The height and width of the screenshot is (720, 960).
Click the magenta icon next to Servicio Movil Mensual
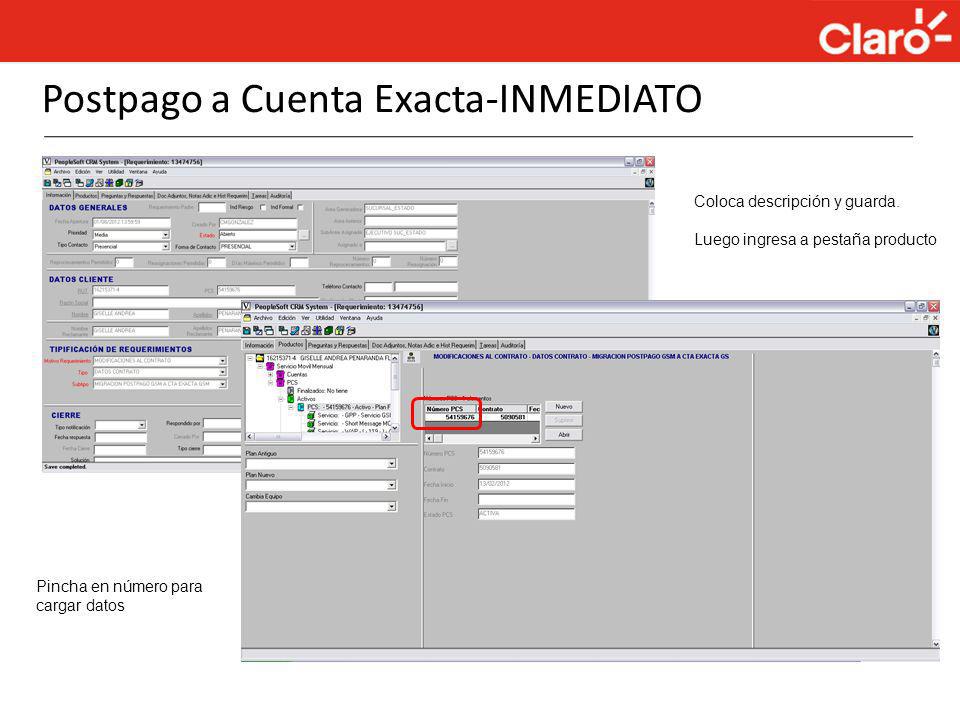coord(270,366)
